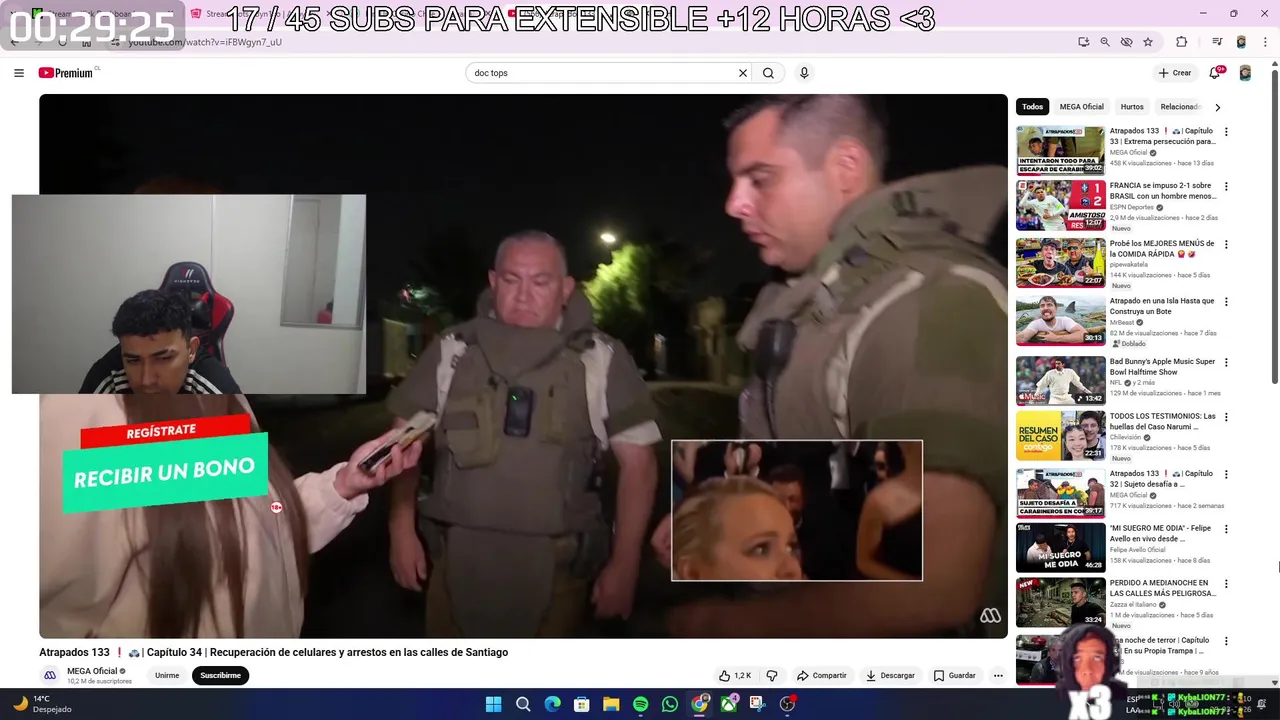Click Descargar to download video

click(x=890, y=676)
